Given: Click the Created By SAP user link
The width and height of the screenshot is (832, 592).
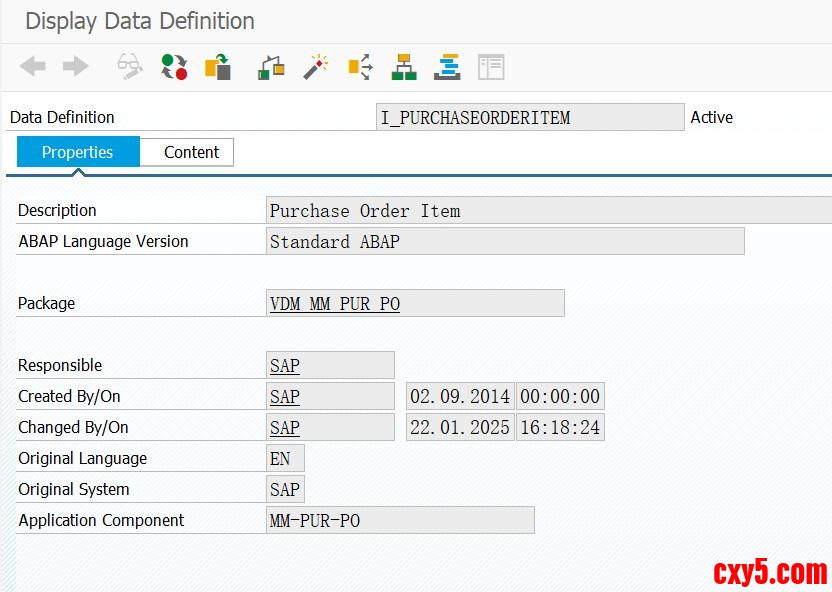Looking at the screenshot, I should point(285,397).
